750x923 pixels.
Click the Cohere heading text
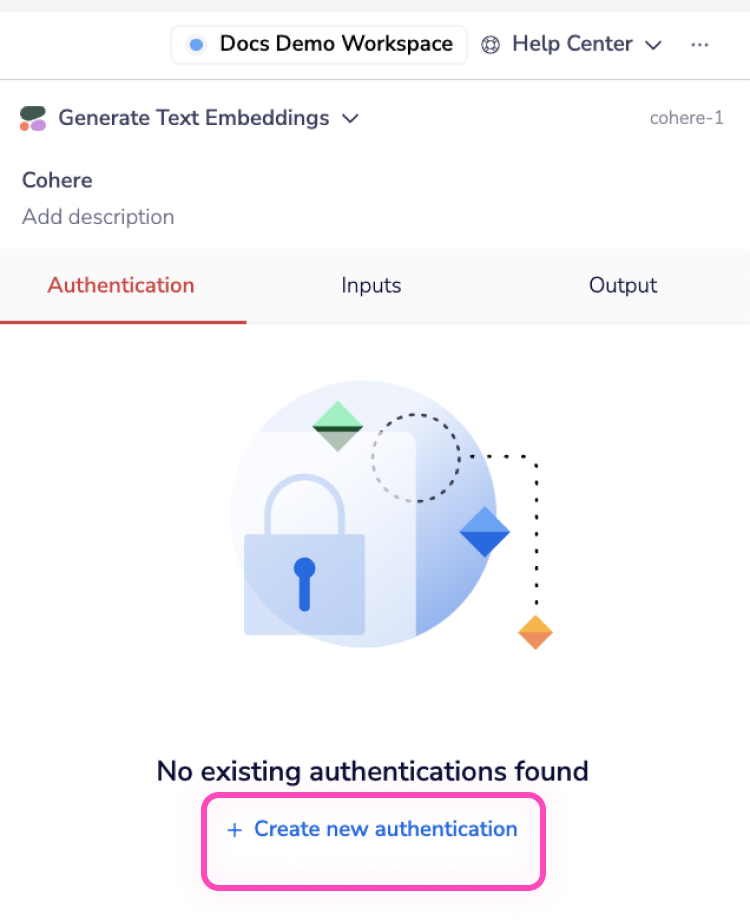(x=56, y=180)
